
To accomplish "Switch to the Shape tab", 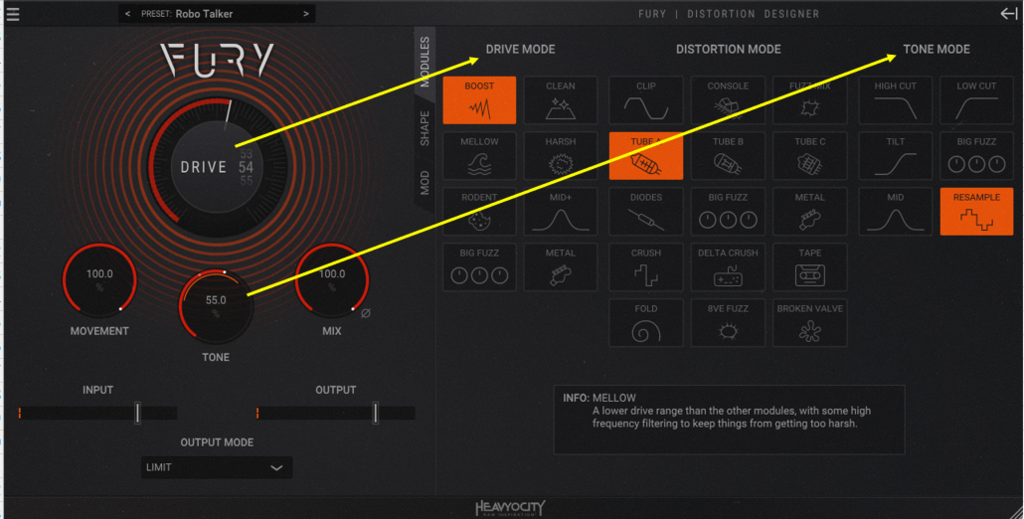I will click(x=425, y=128).
